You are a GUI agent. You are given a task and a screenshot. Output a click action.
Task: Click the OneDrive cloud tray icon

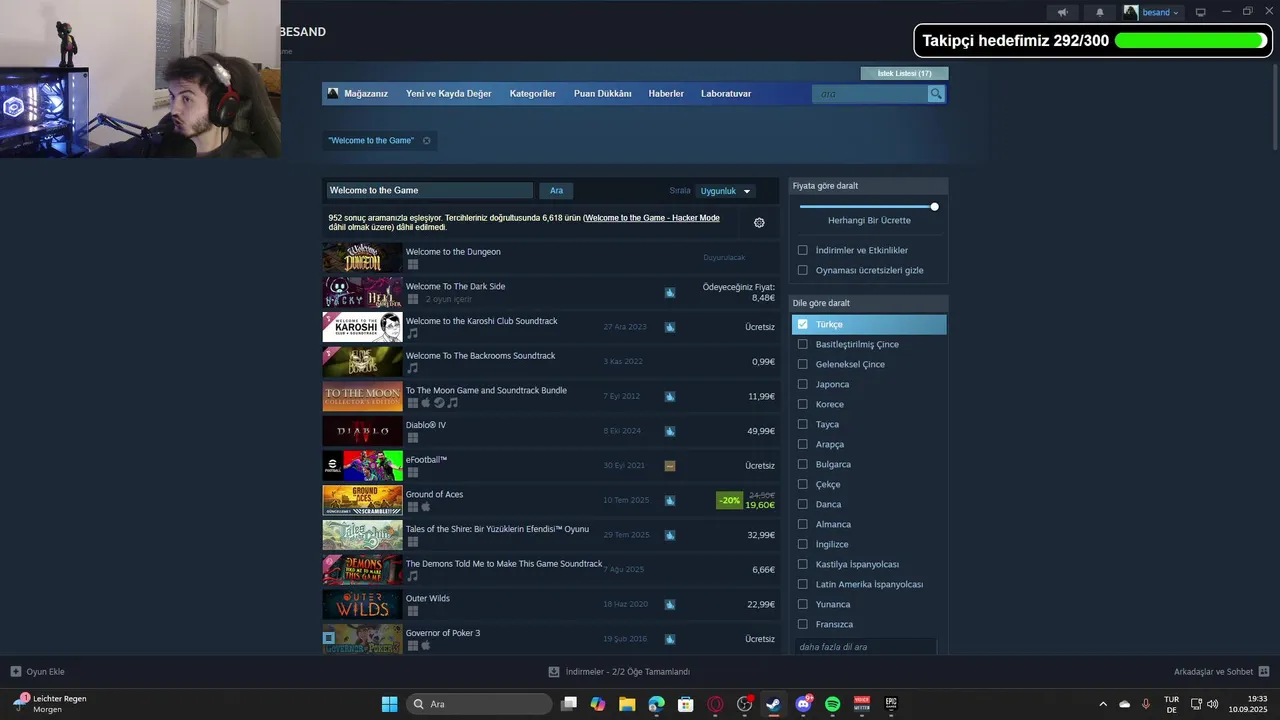(x=1125, y=704)
